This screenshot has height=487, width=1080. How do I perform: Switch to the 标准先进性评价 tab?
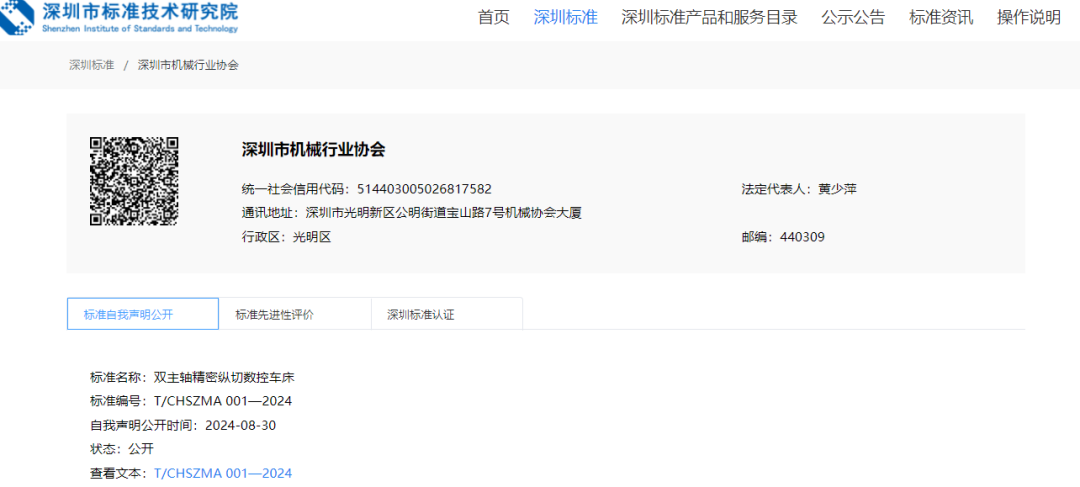(295, 314)
